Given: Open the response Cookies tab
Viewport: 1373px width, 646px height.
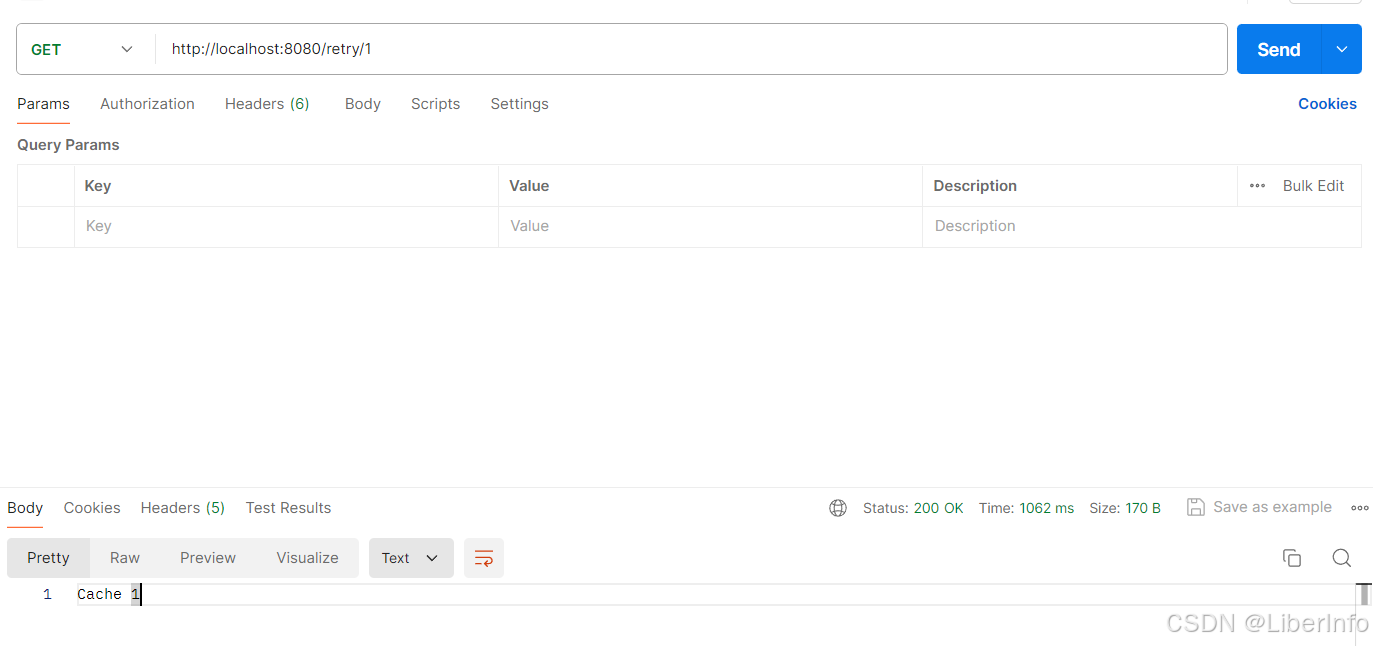Looking at the screenshot, I should click(91, 508).
